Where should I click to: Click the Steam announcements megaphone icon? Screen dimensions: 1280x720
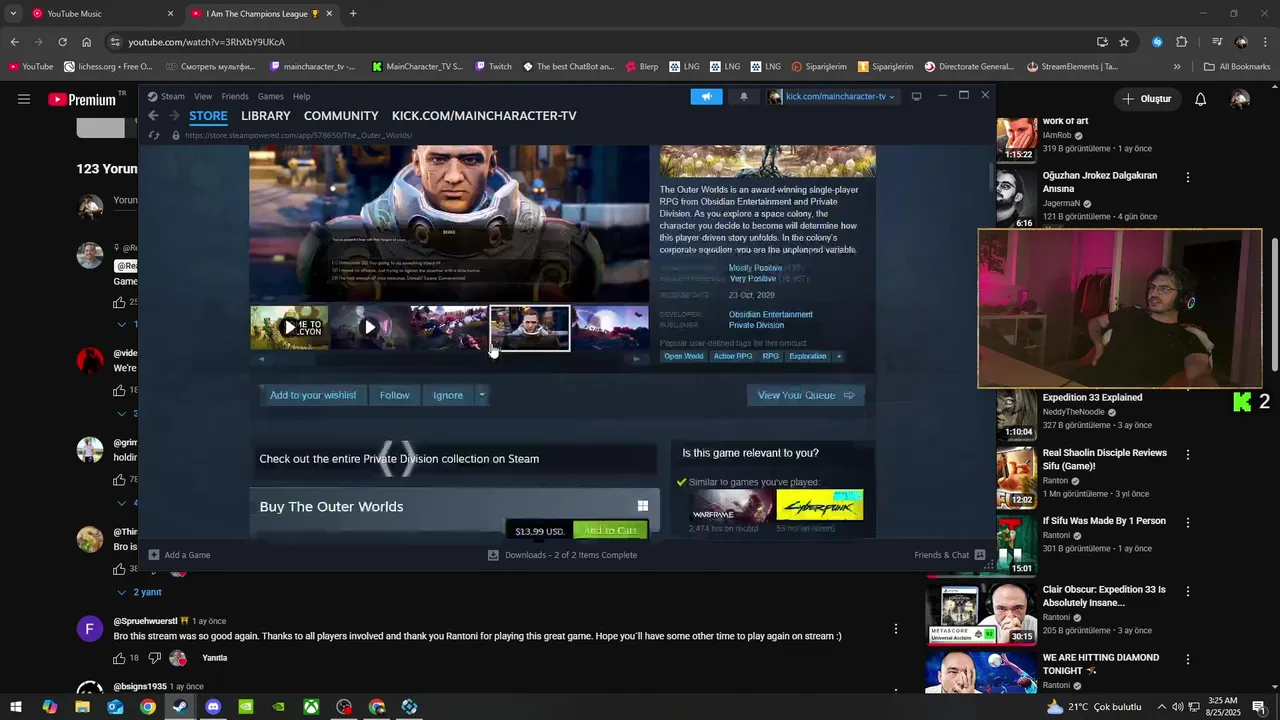(706, 96)
